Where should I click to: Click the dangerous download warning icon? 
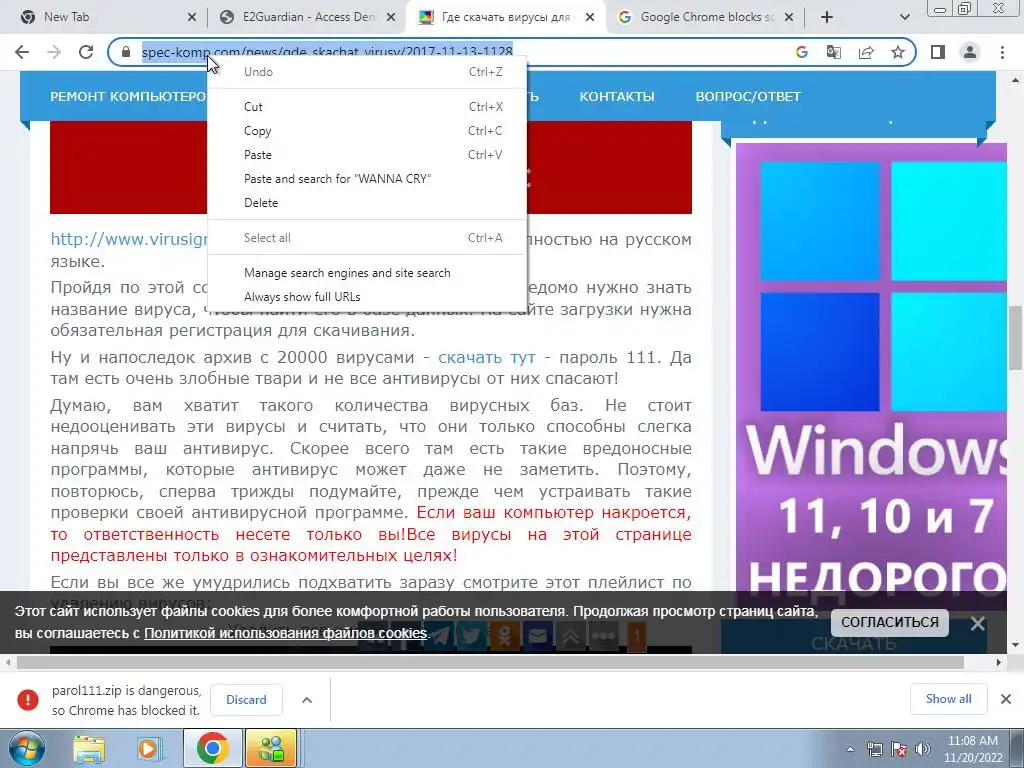pos(28,699)
